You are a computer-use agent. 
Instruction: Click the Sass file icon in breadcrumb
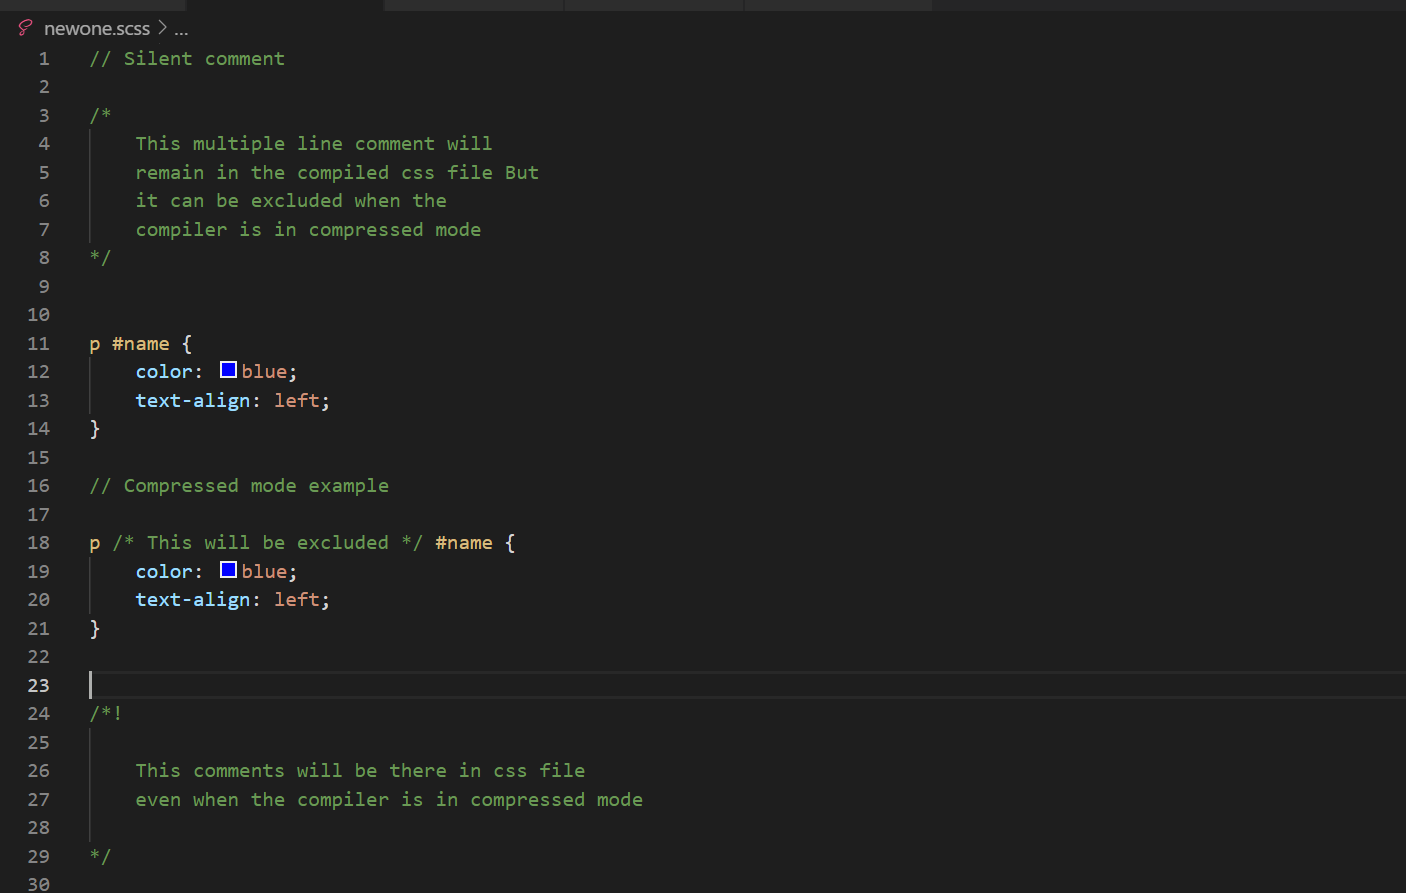[25, 28]
